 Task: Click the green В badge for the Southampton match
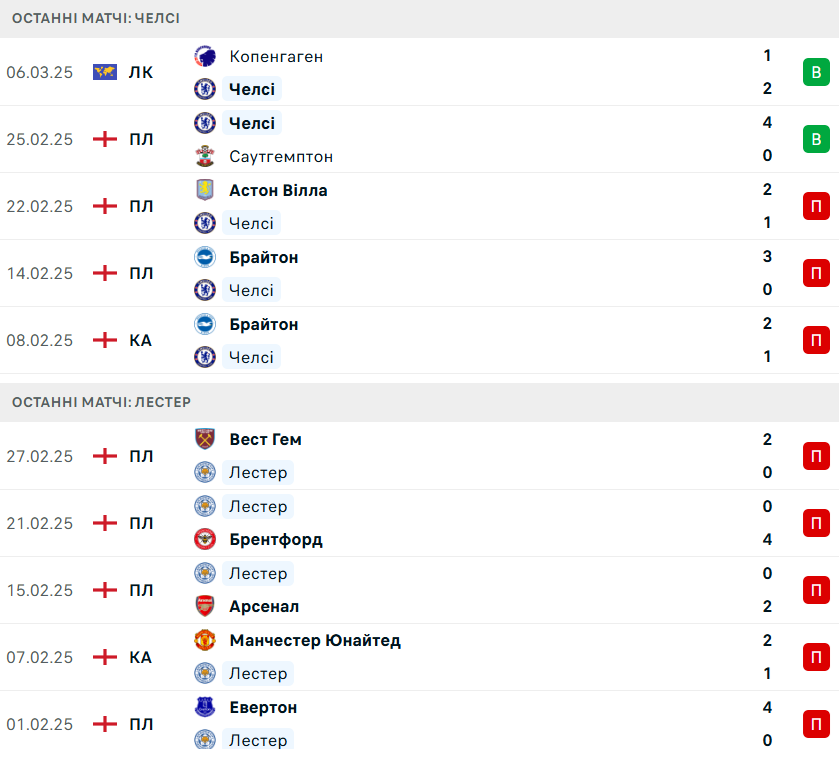816,139
